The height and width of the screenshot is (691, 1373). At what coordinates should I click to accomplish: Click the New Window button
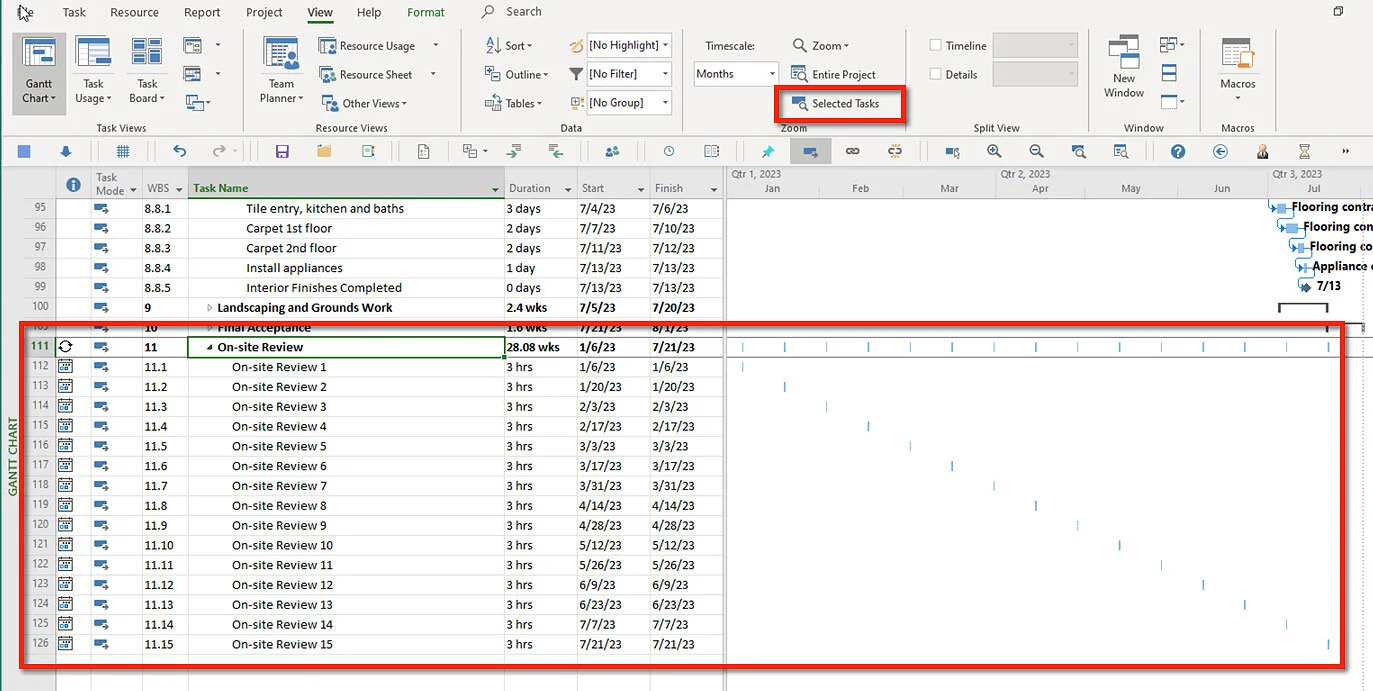(x=1124, y=68)
